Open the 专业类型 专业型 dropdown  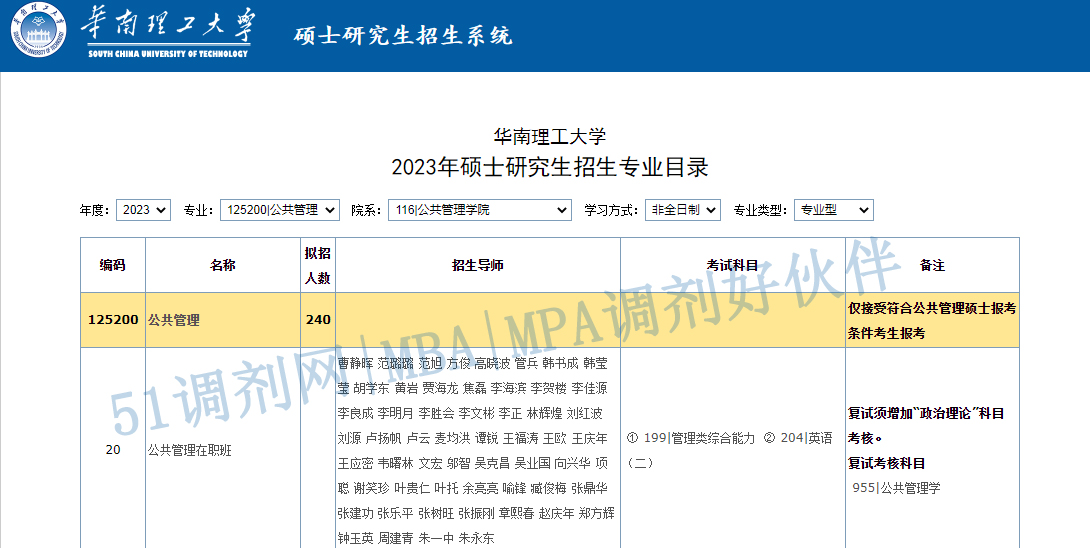click(x=833, y=210)
